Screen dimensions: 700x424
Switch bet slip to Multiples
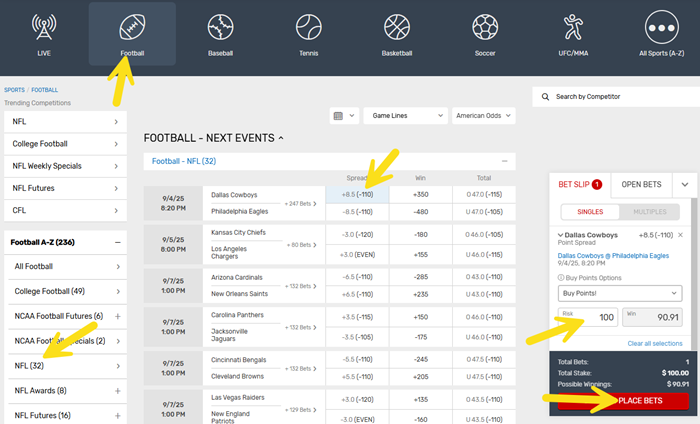point(649,212)
